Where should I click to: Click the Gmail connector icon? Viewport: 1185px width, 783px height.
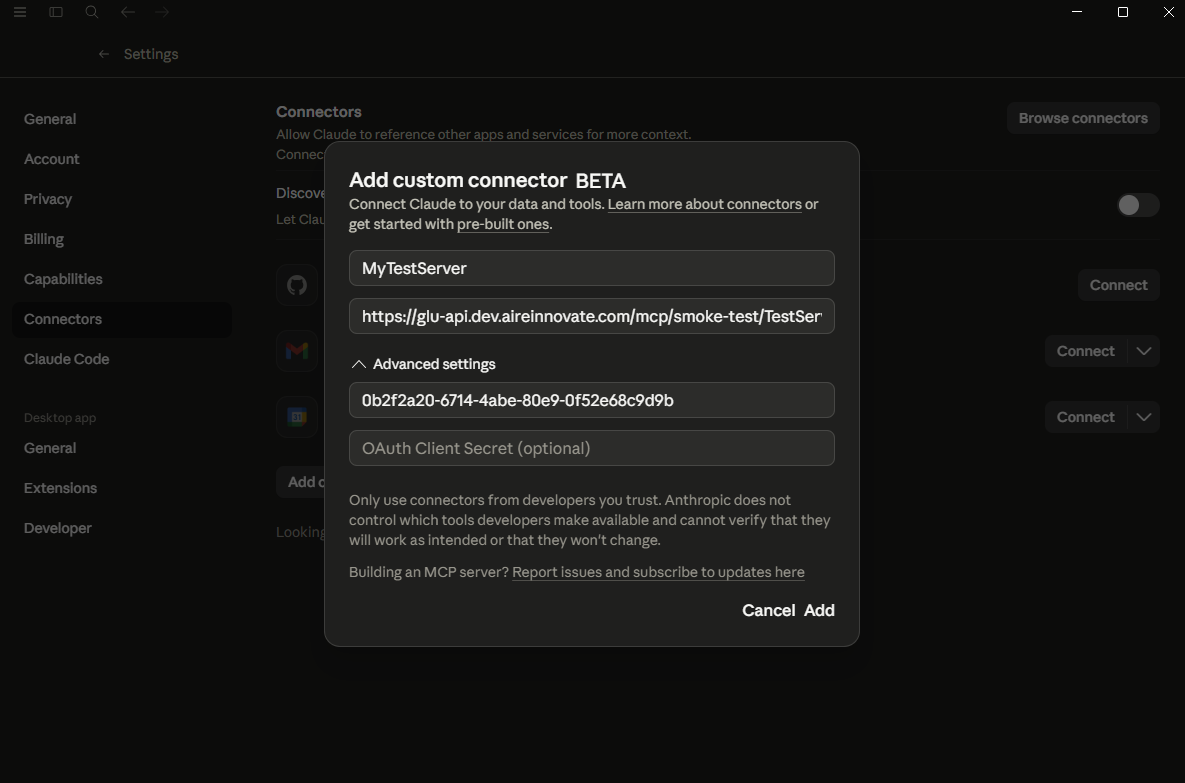point(297,351)
